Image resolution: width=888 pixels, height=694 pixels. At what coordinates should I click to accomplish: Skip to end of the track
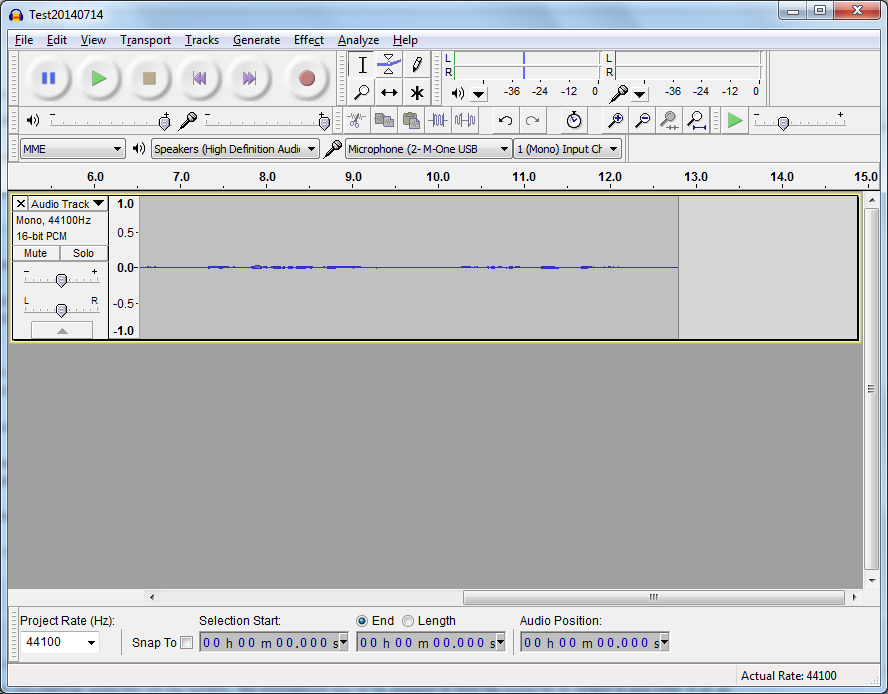coord(249,78)
